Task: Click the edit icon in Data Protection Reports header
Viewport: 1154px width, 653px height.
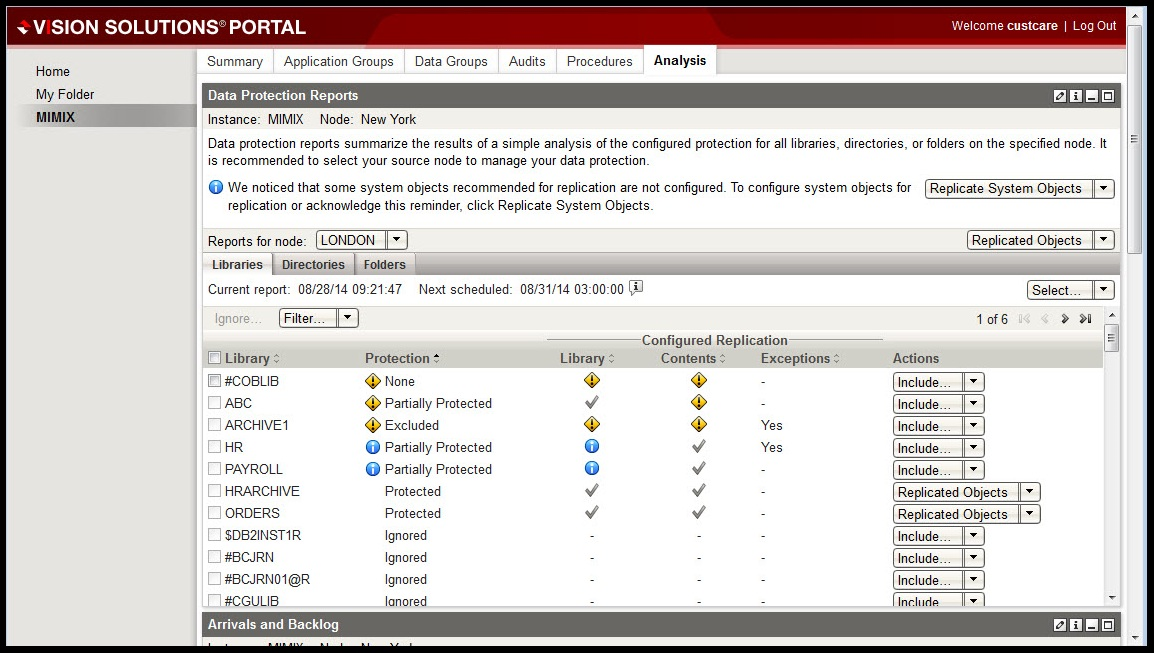Action: pos(1060,96)
